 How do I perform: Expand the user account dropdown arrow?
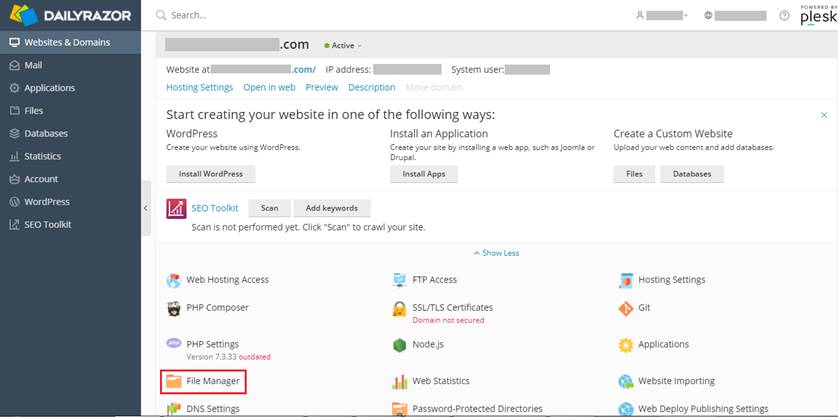coord(686,16)
